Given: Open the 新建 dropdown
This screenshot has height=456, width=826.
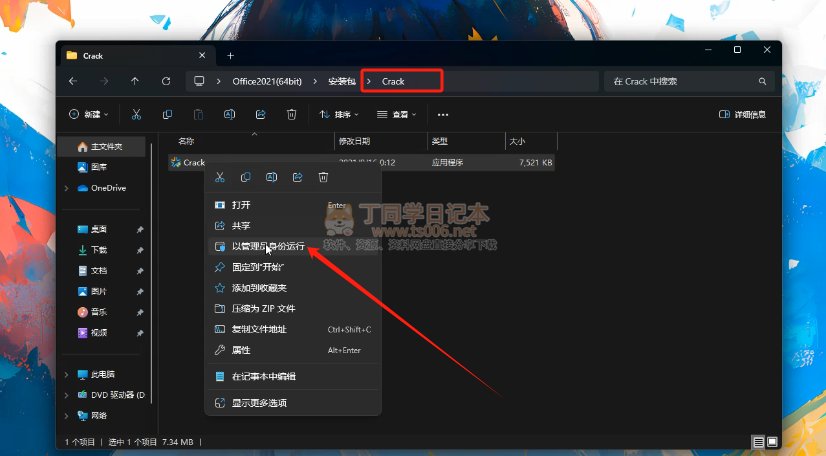Looking at the screenshot, I should [x=88, y=114].
